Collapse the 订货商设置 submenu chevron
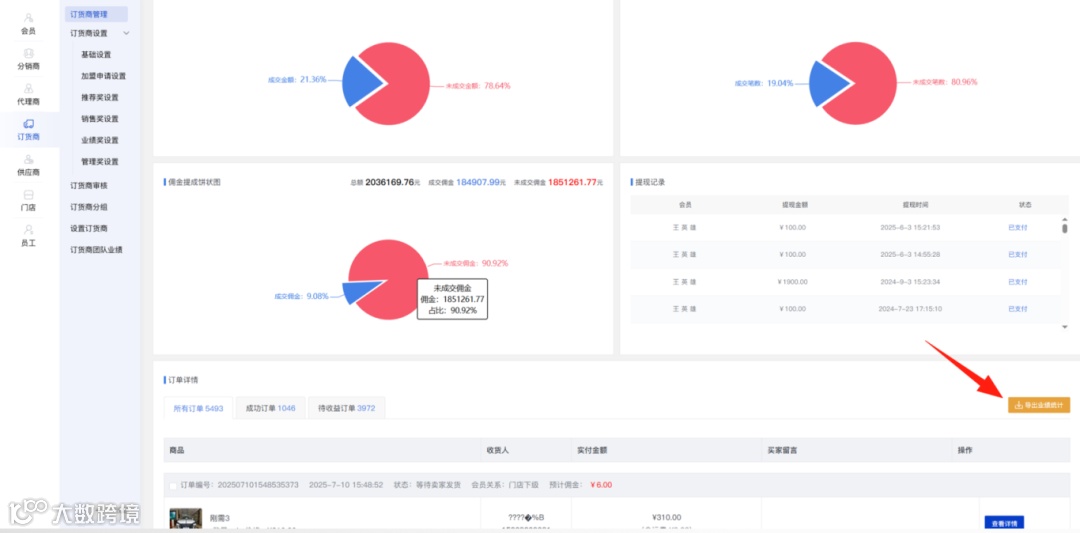The width and height of the screenshot is (1080, 533). tap(126, 33)
